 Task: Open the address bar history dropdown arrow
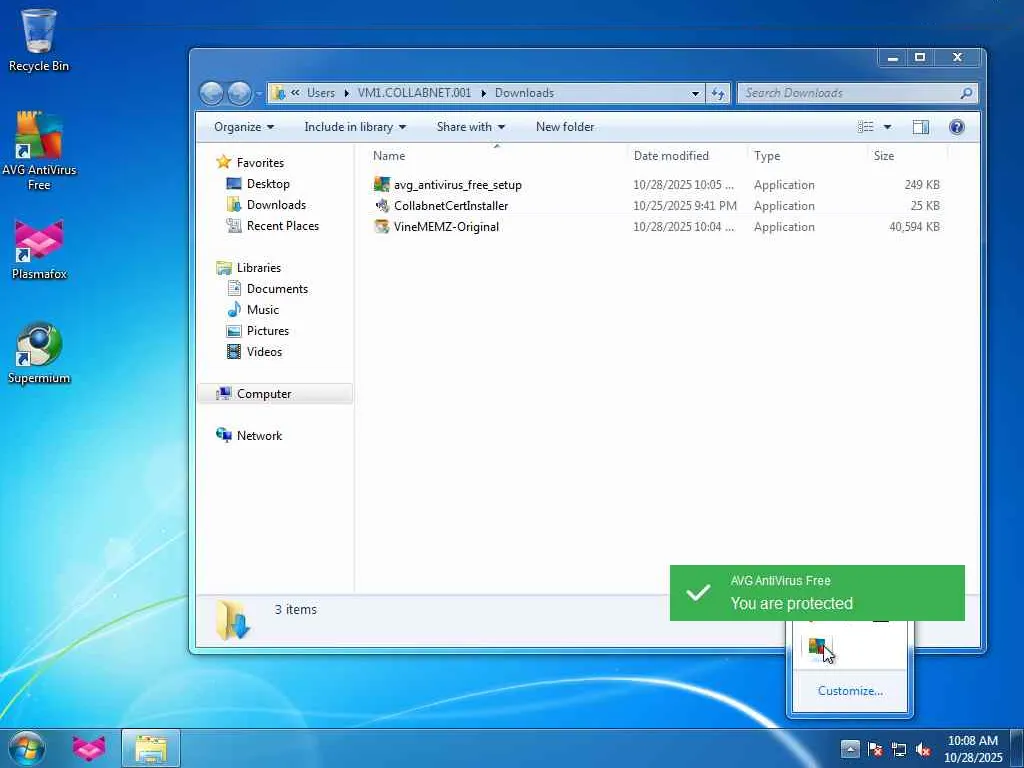point(696,93)
